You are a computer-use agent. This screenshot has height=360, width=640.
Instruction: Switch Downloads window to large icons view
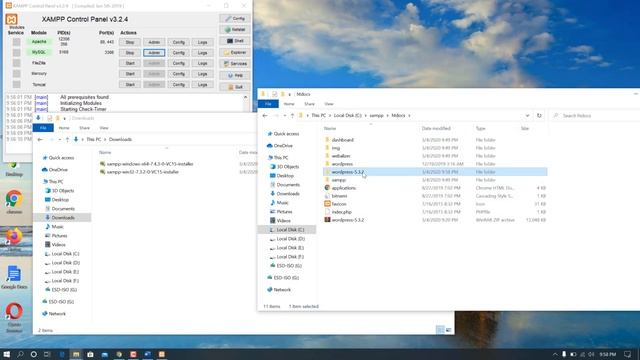(449, 330)
